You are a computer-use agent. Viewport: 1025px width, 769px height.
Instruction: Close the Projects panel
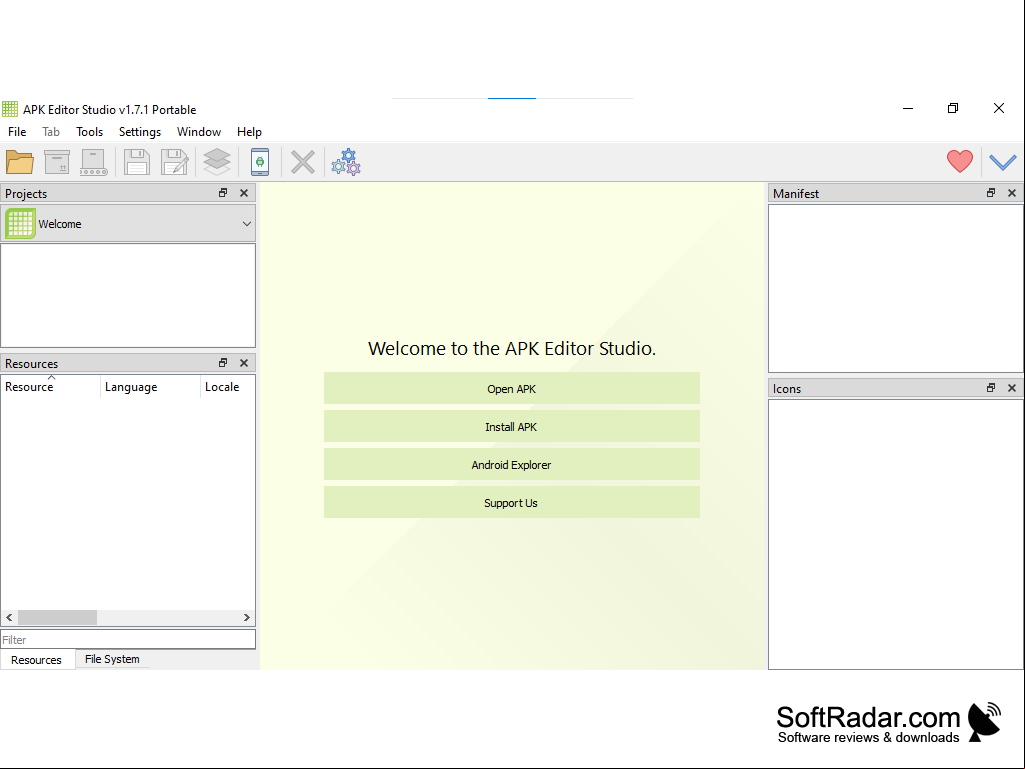(x=244, y=193)
